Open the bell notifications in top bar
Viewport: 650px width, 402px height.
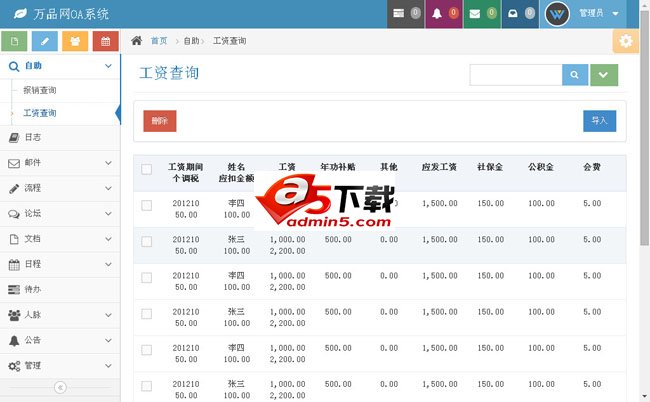coord(437,14)
